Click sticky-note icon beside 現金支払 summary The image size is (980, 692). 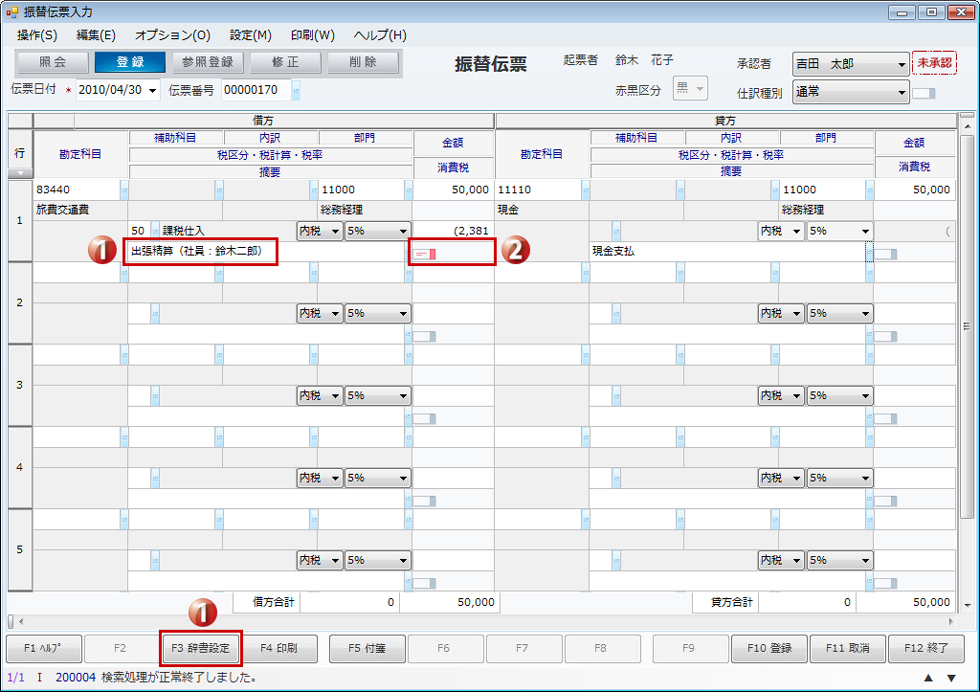[x=886, y=254]
